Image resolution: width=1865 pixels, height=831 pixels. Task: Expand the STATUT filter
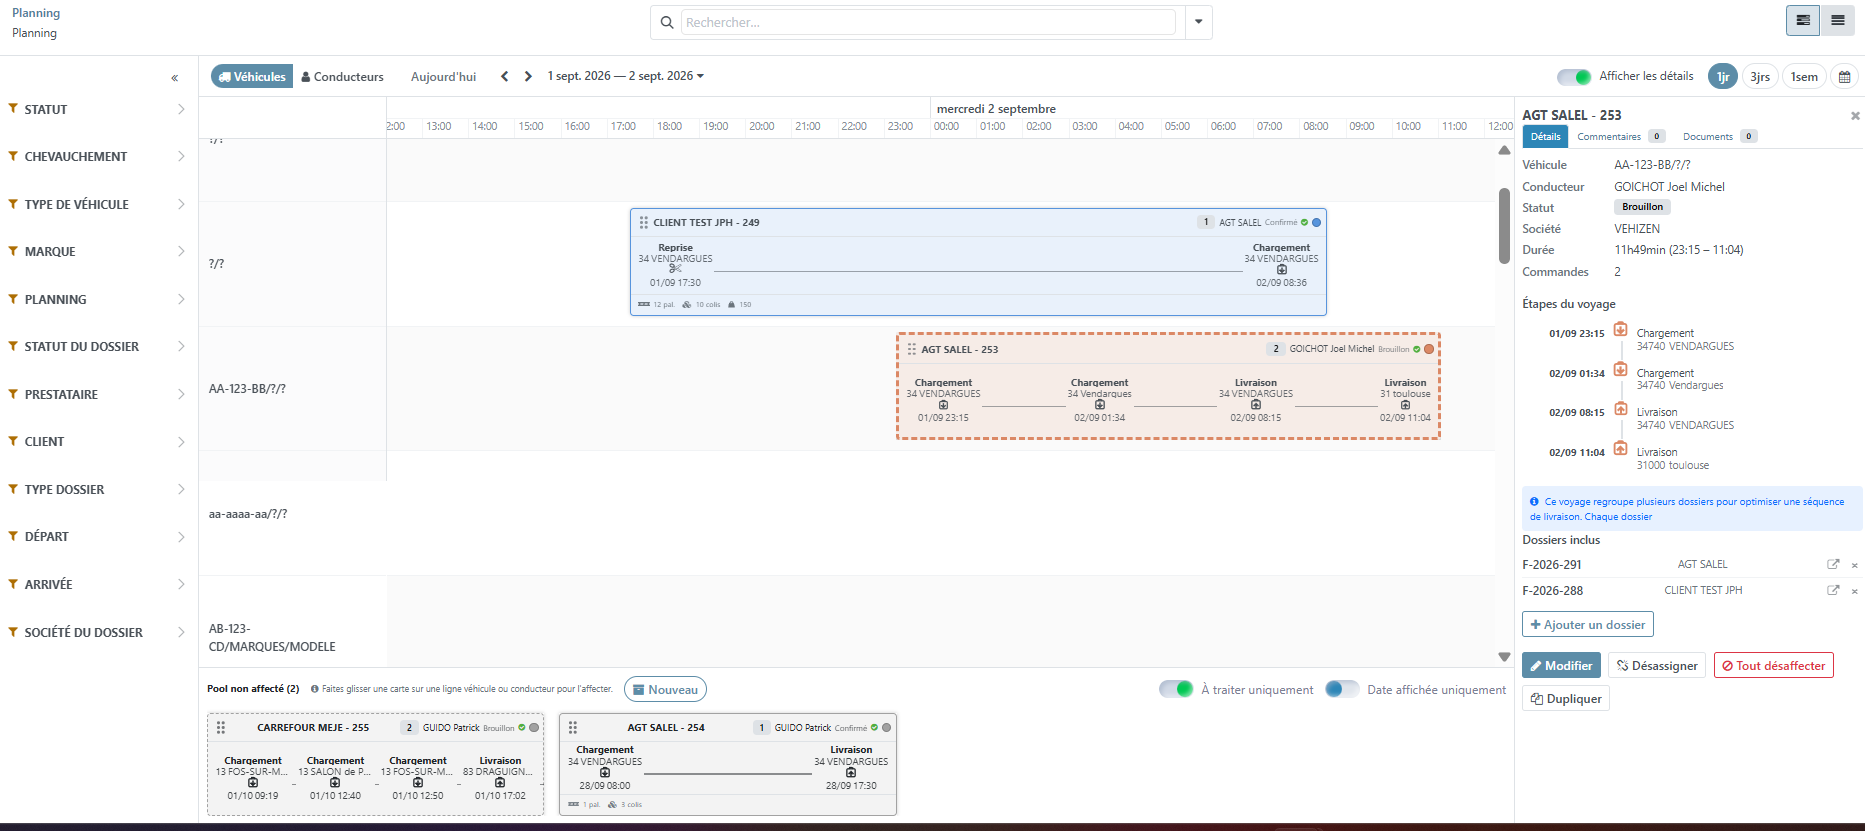(x=97, y=109)
